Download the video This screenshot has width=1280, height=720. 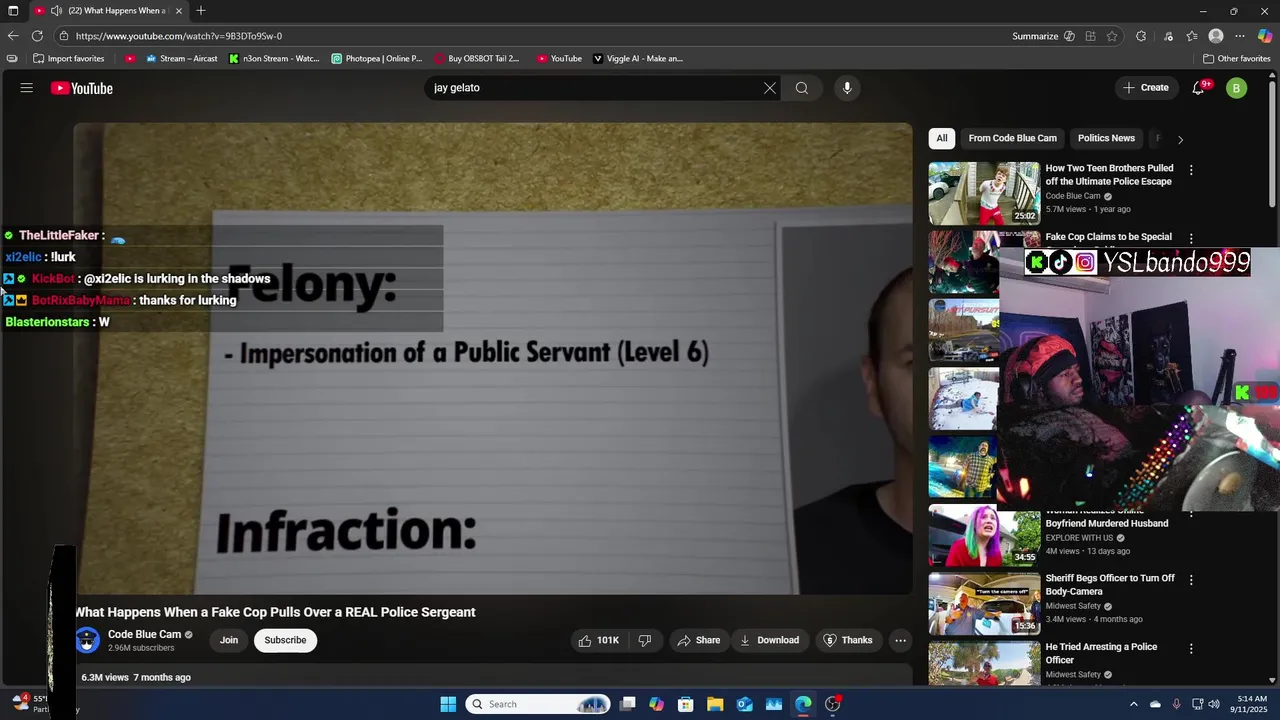click(x=768, y=640)
